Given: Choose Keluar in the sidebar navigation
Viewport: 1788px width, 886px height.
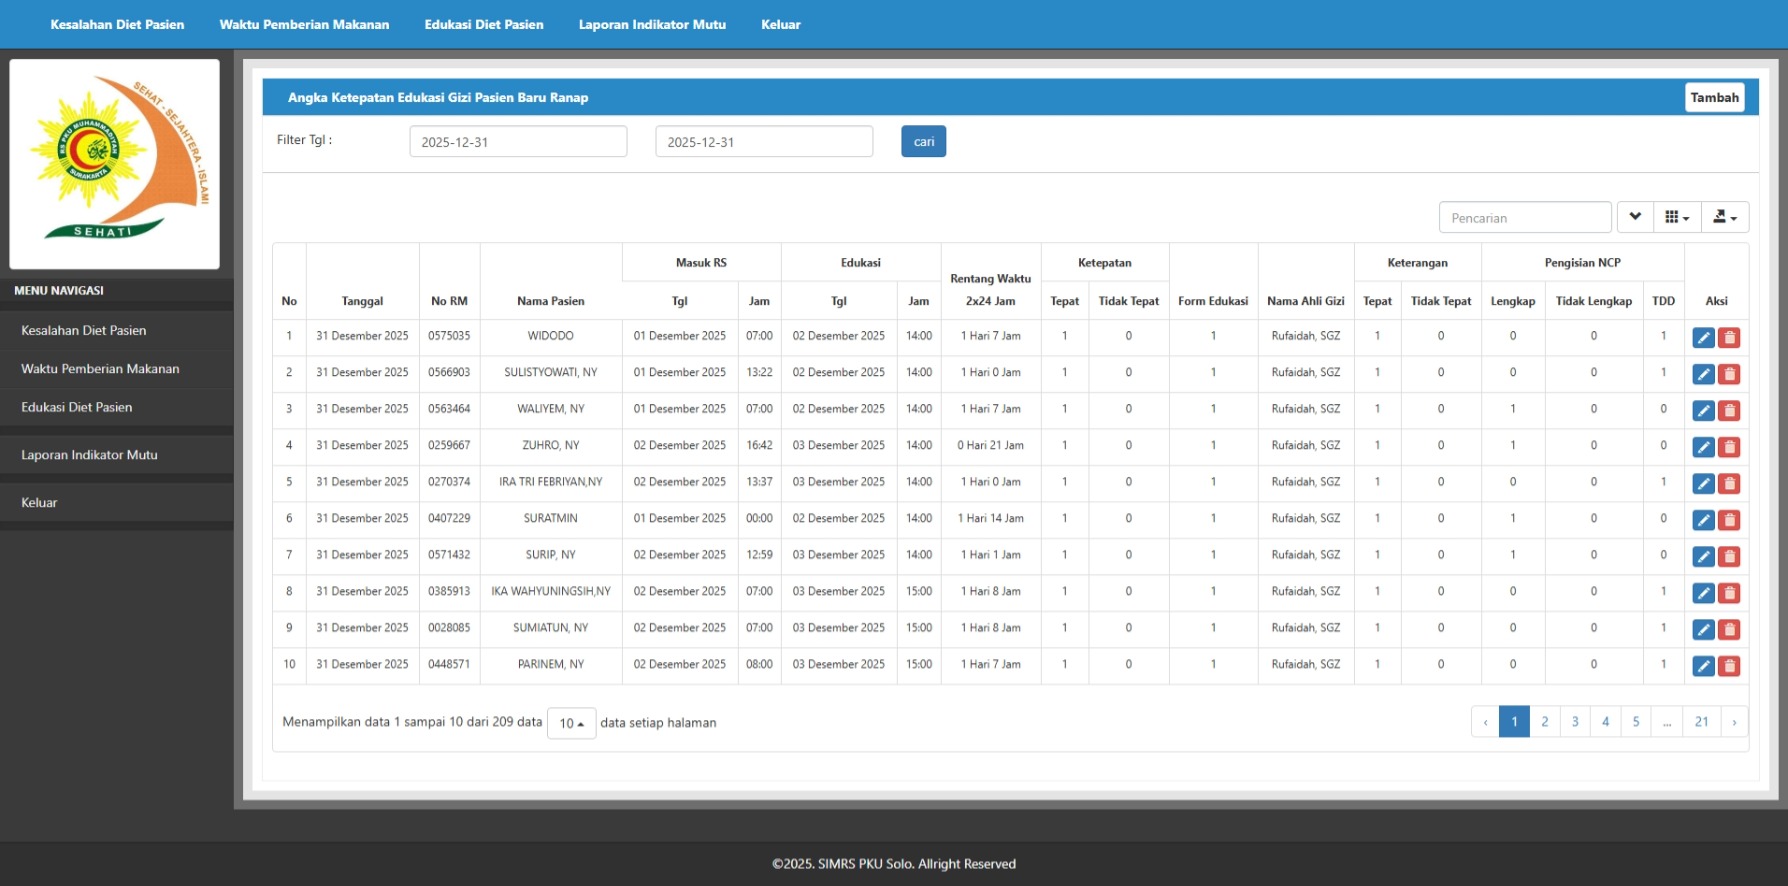Looking at the screenshot, I should [x=116, y=503].
